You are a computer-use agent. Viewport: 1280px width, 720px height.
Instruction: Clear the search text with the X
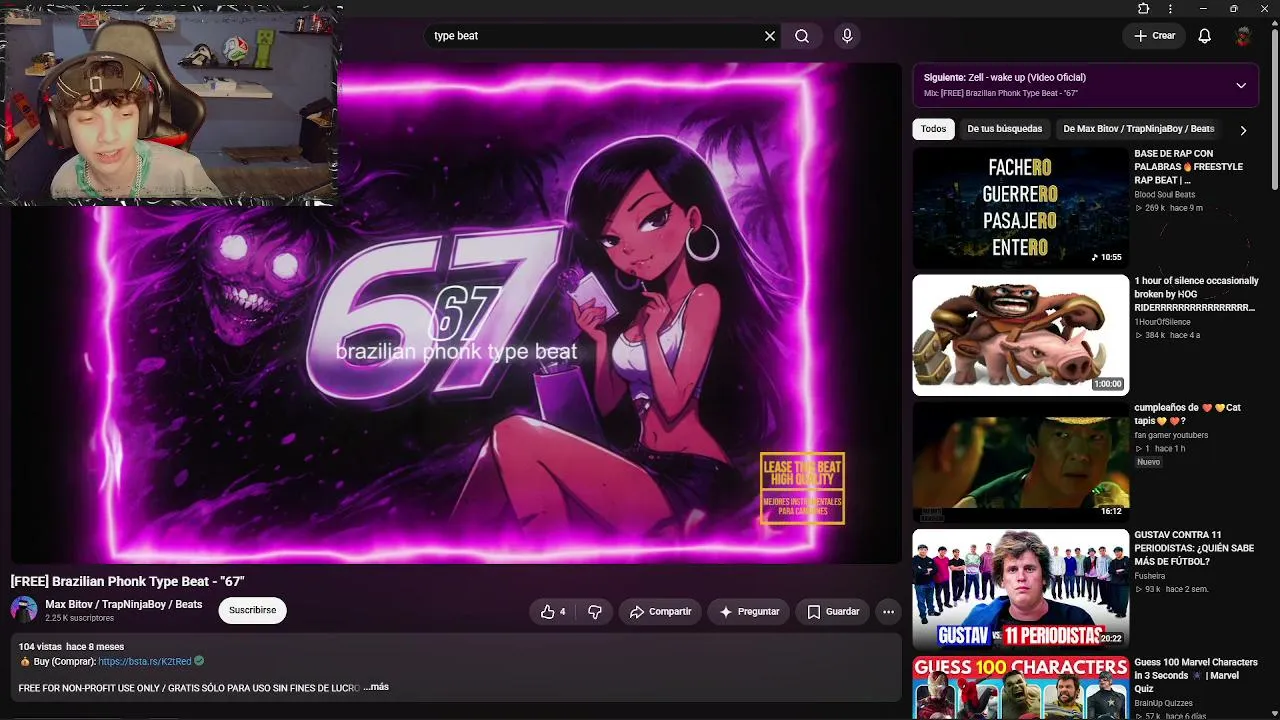click(x=770, y=36)
